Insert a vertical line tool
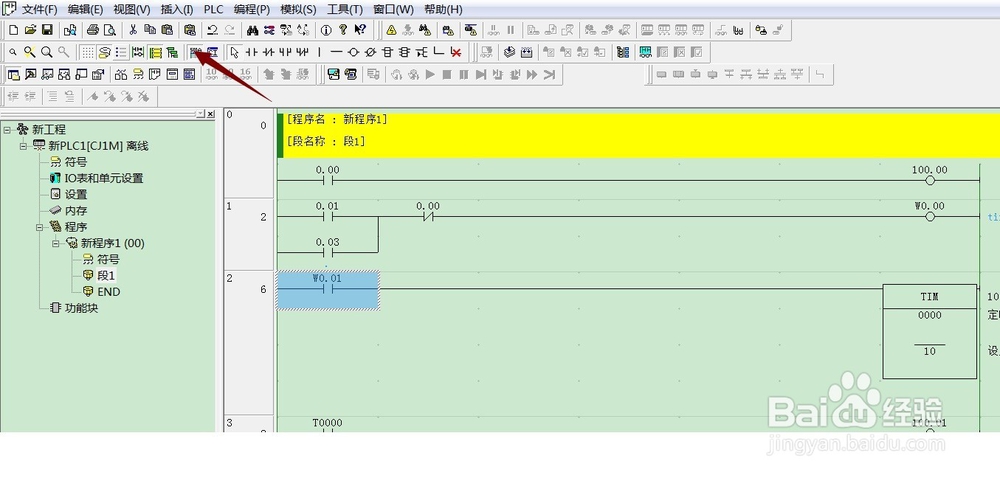Viewport: 1000px width, 478px height. click(x=320, y=52)
